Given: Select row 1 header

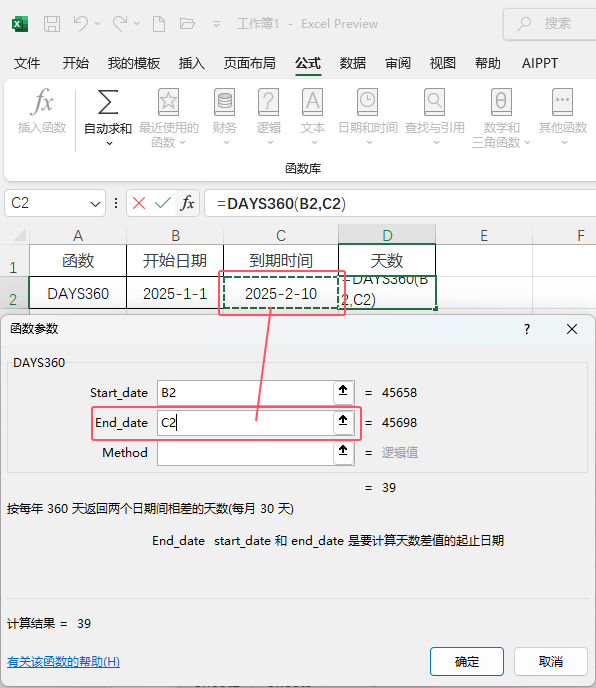Looking at the screenshot, I should [14, 261].
